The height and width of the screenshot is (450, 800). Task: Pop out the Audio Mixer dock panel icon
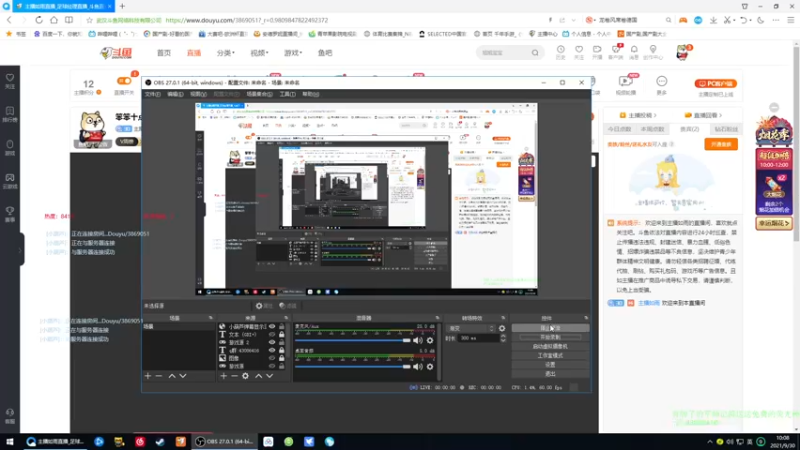click(437, 318)
